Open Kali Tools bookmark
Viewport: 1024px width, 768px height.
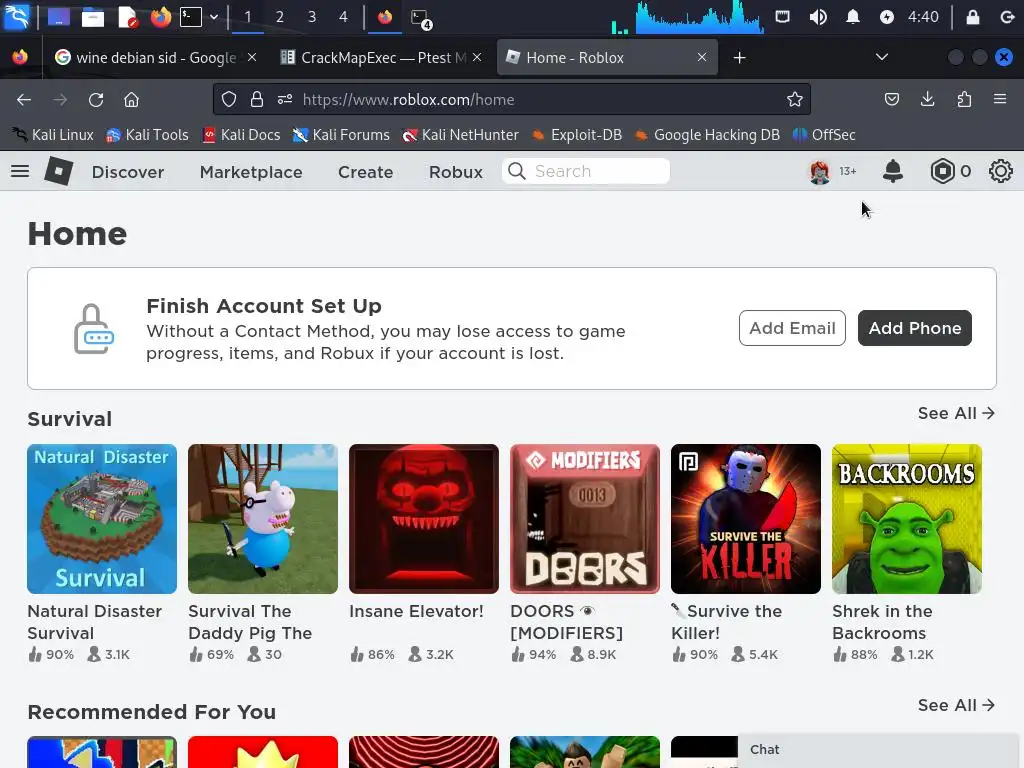pos(148,135)
